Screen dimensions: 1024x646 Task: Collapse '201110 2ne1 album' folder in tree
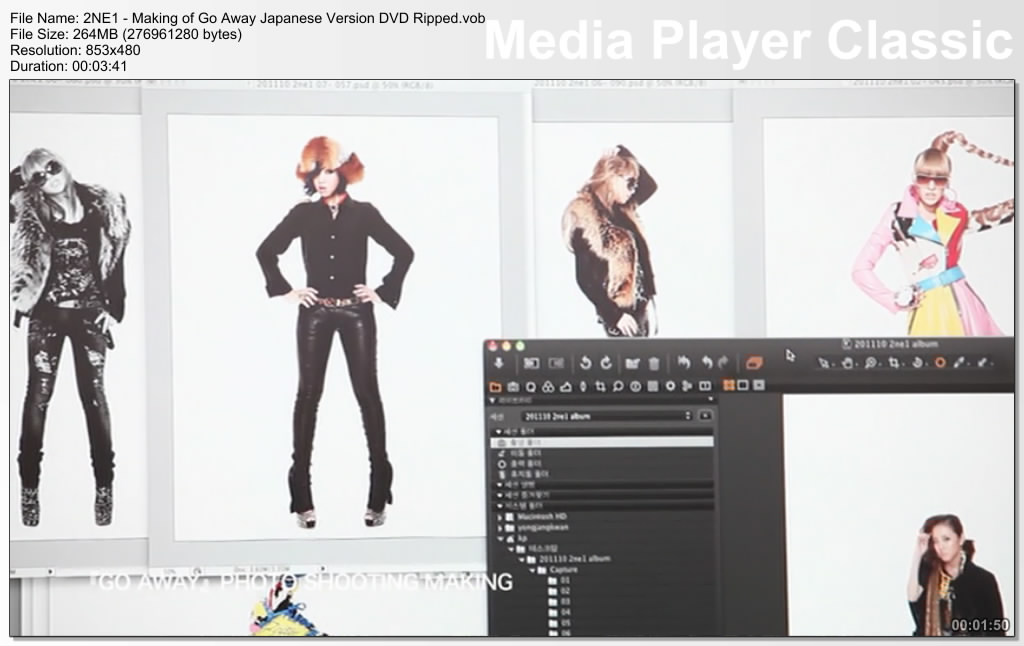point(521,559)
